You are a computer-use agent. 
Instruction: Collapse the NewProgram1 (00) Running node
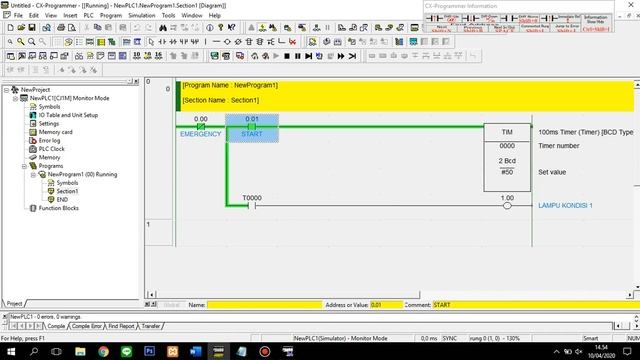click(33, 175)
